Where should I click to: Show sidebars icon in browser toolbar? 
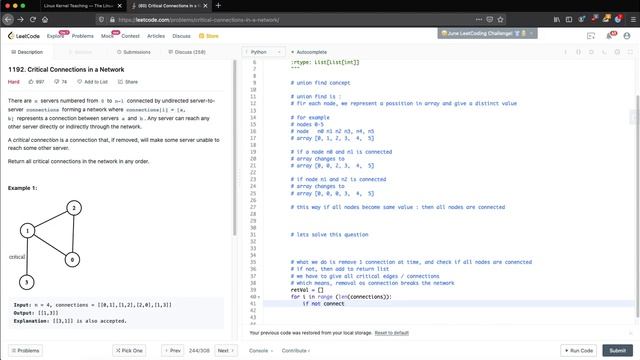point(569,20)
